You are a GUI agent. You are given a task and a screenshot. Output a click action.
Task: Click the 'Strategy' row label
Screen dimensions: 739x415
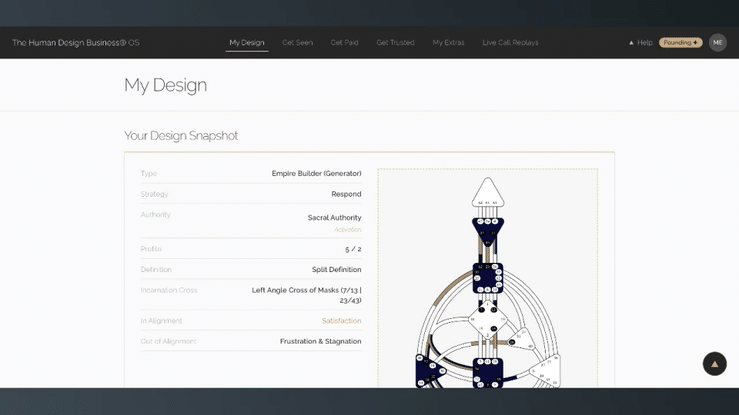pos(154,194)
